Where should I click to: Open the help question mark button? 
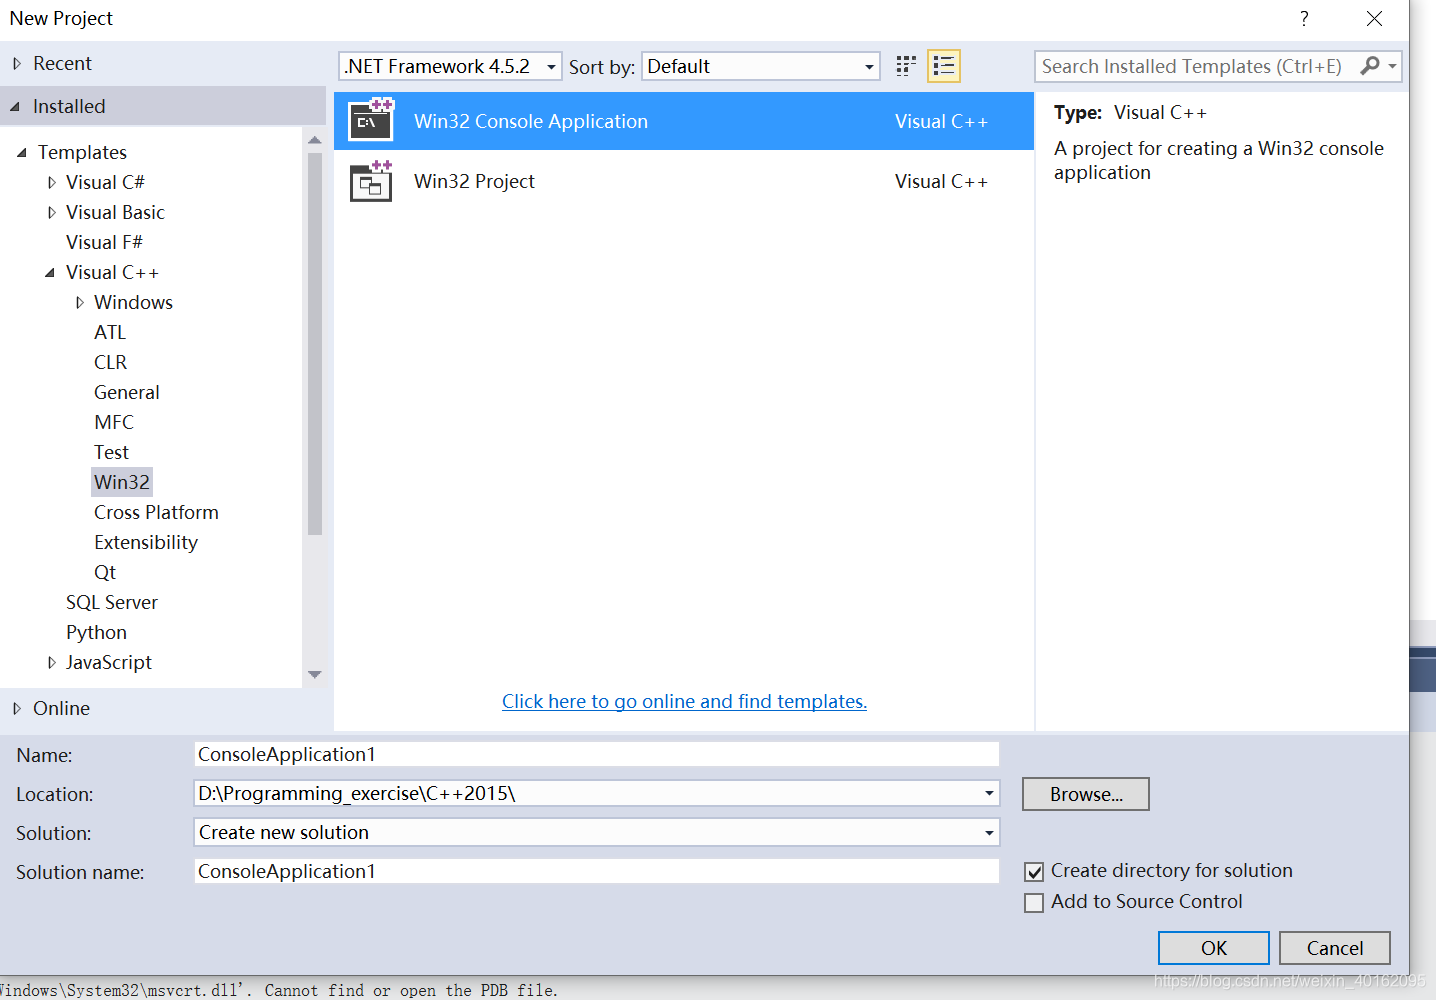1304,19
